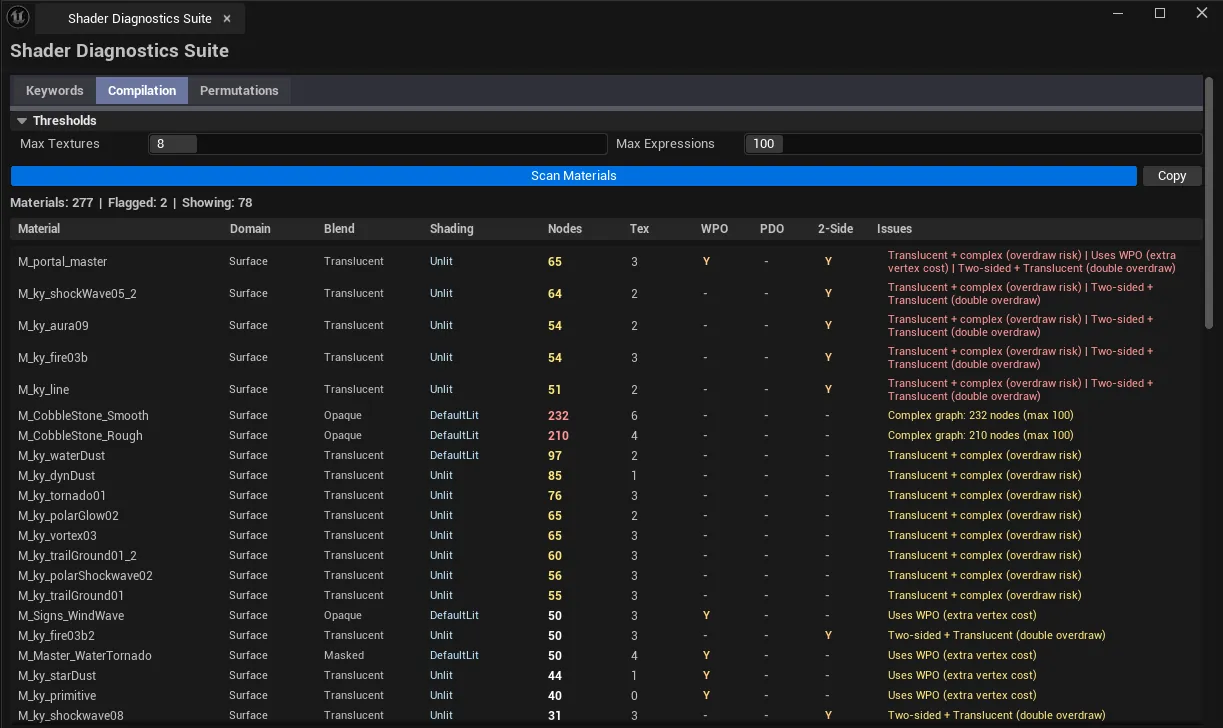Viewport: 1223px width, 728px height.
Task: Click the Copy button
Action: tap(1172, 176)
